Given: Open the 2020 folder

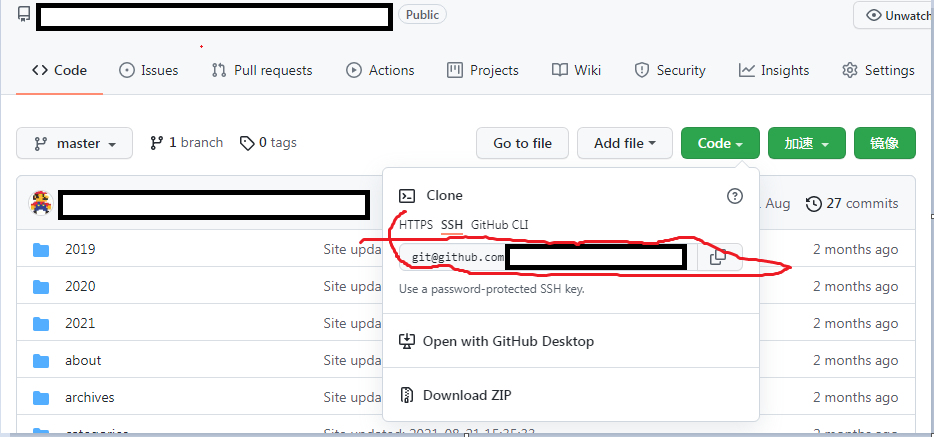Looking at the screenshot, I should [x=80, y=286].
